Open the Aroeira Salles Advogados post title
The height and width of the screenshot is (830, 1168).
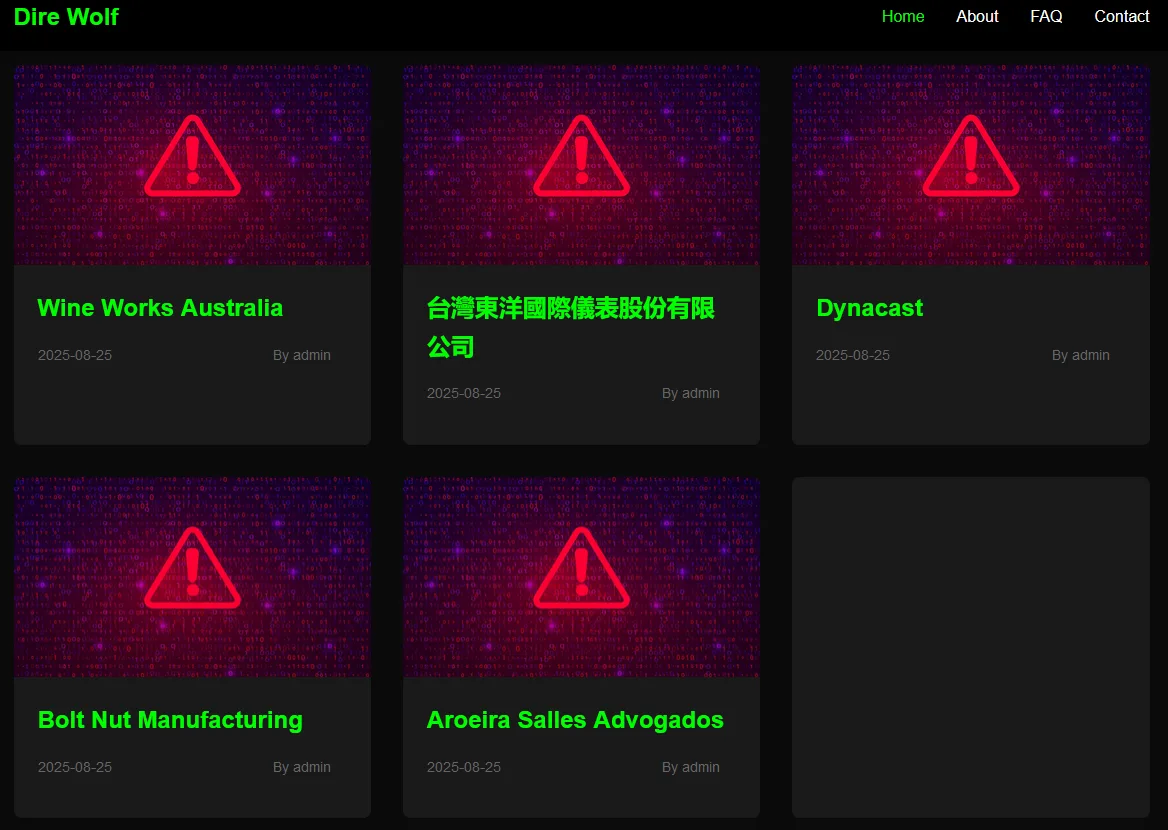575,720
